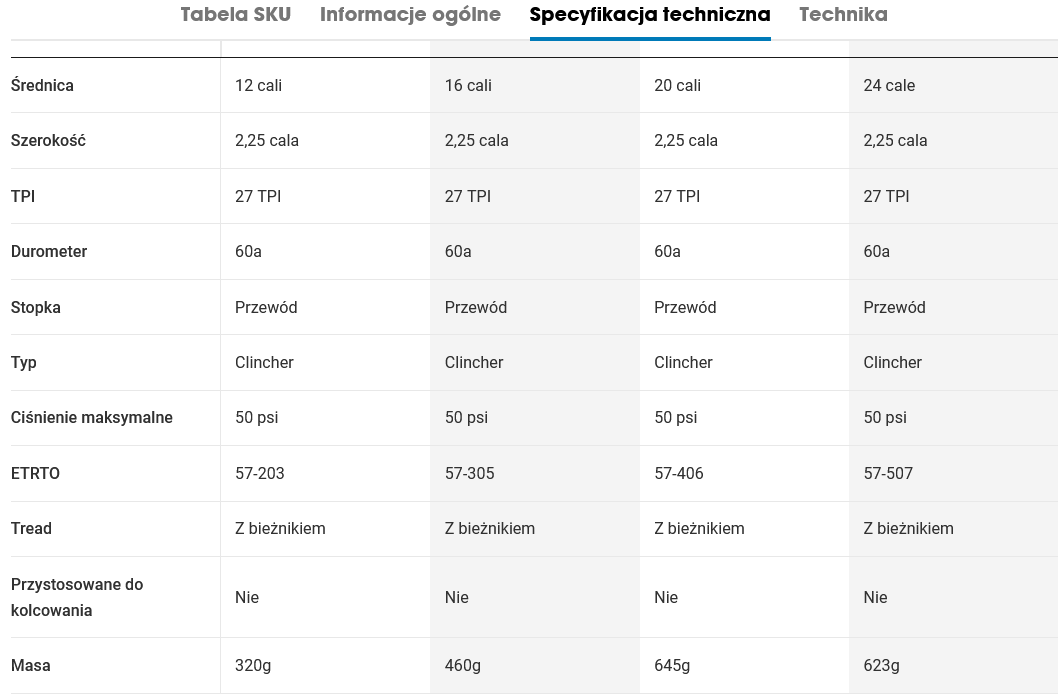This screenshot has height=696, width=1060.
Task: Click the 320g mass cell
Action: click(x=253, y=665)
